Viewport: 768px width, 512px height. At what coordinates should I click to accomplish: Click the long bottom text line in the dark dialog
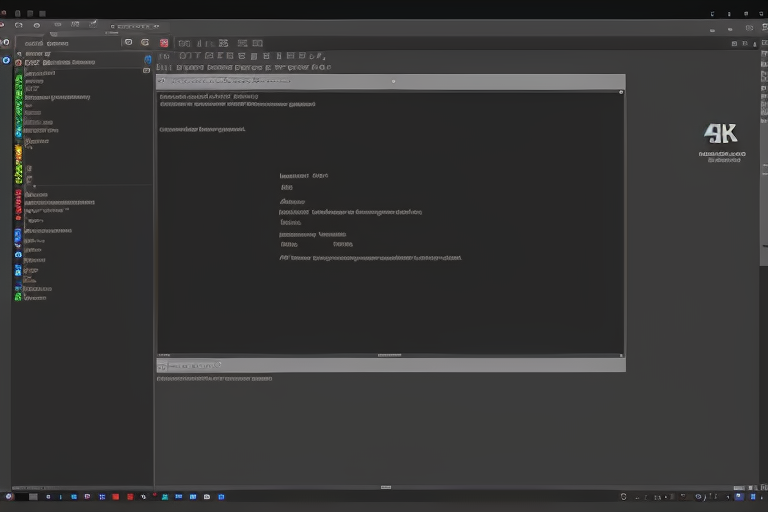point(370,258)
